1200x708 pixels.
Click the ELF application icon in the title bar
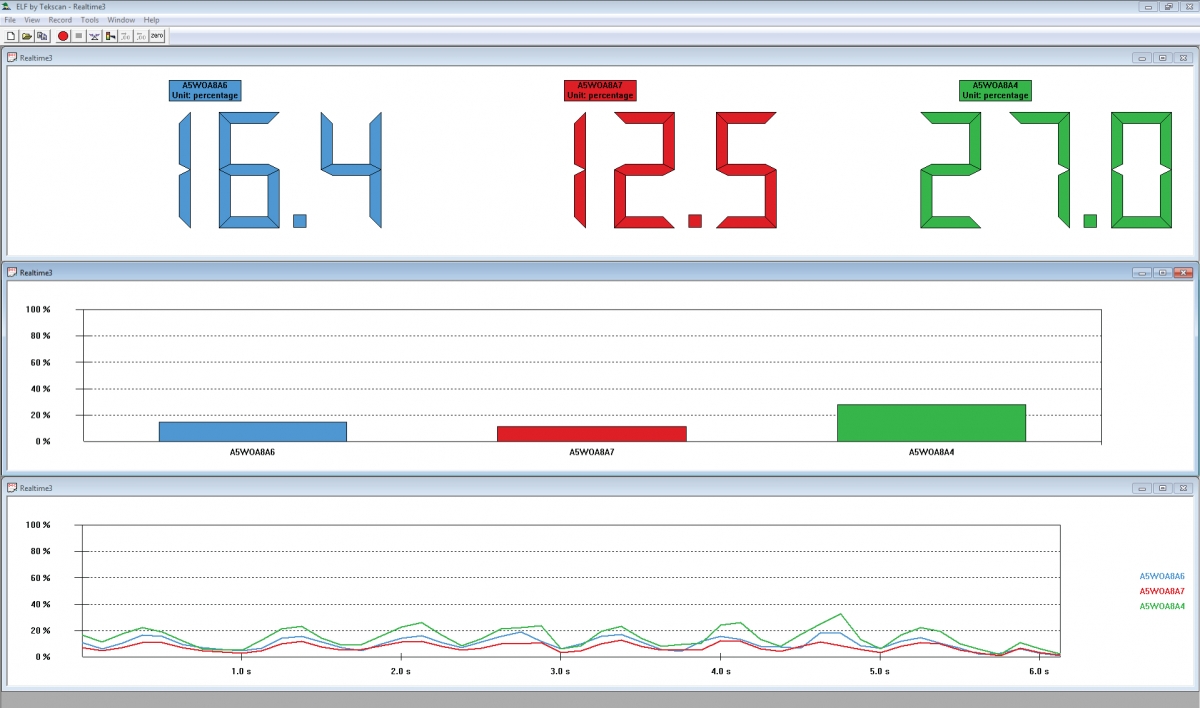tap(8, 5)
